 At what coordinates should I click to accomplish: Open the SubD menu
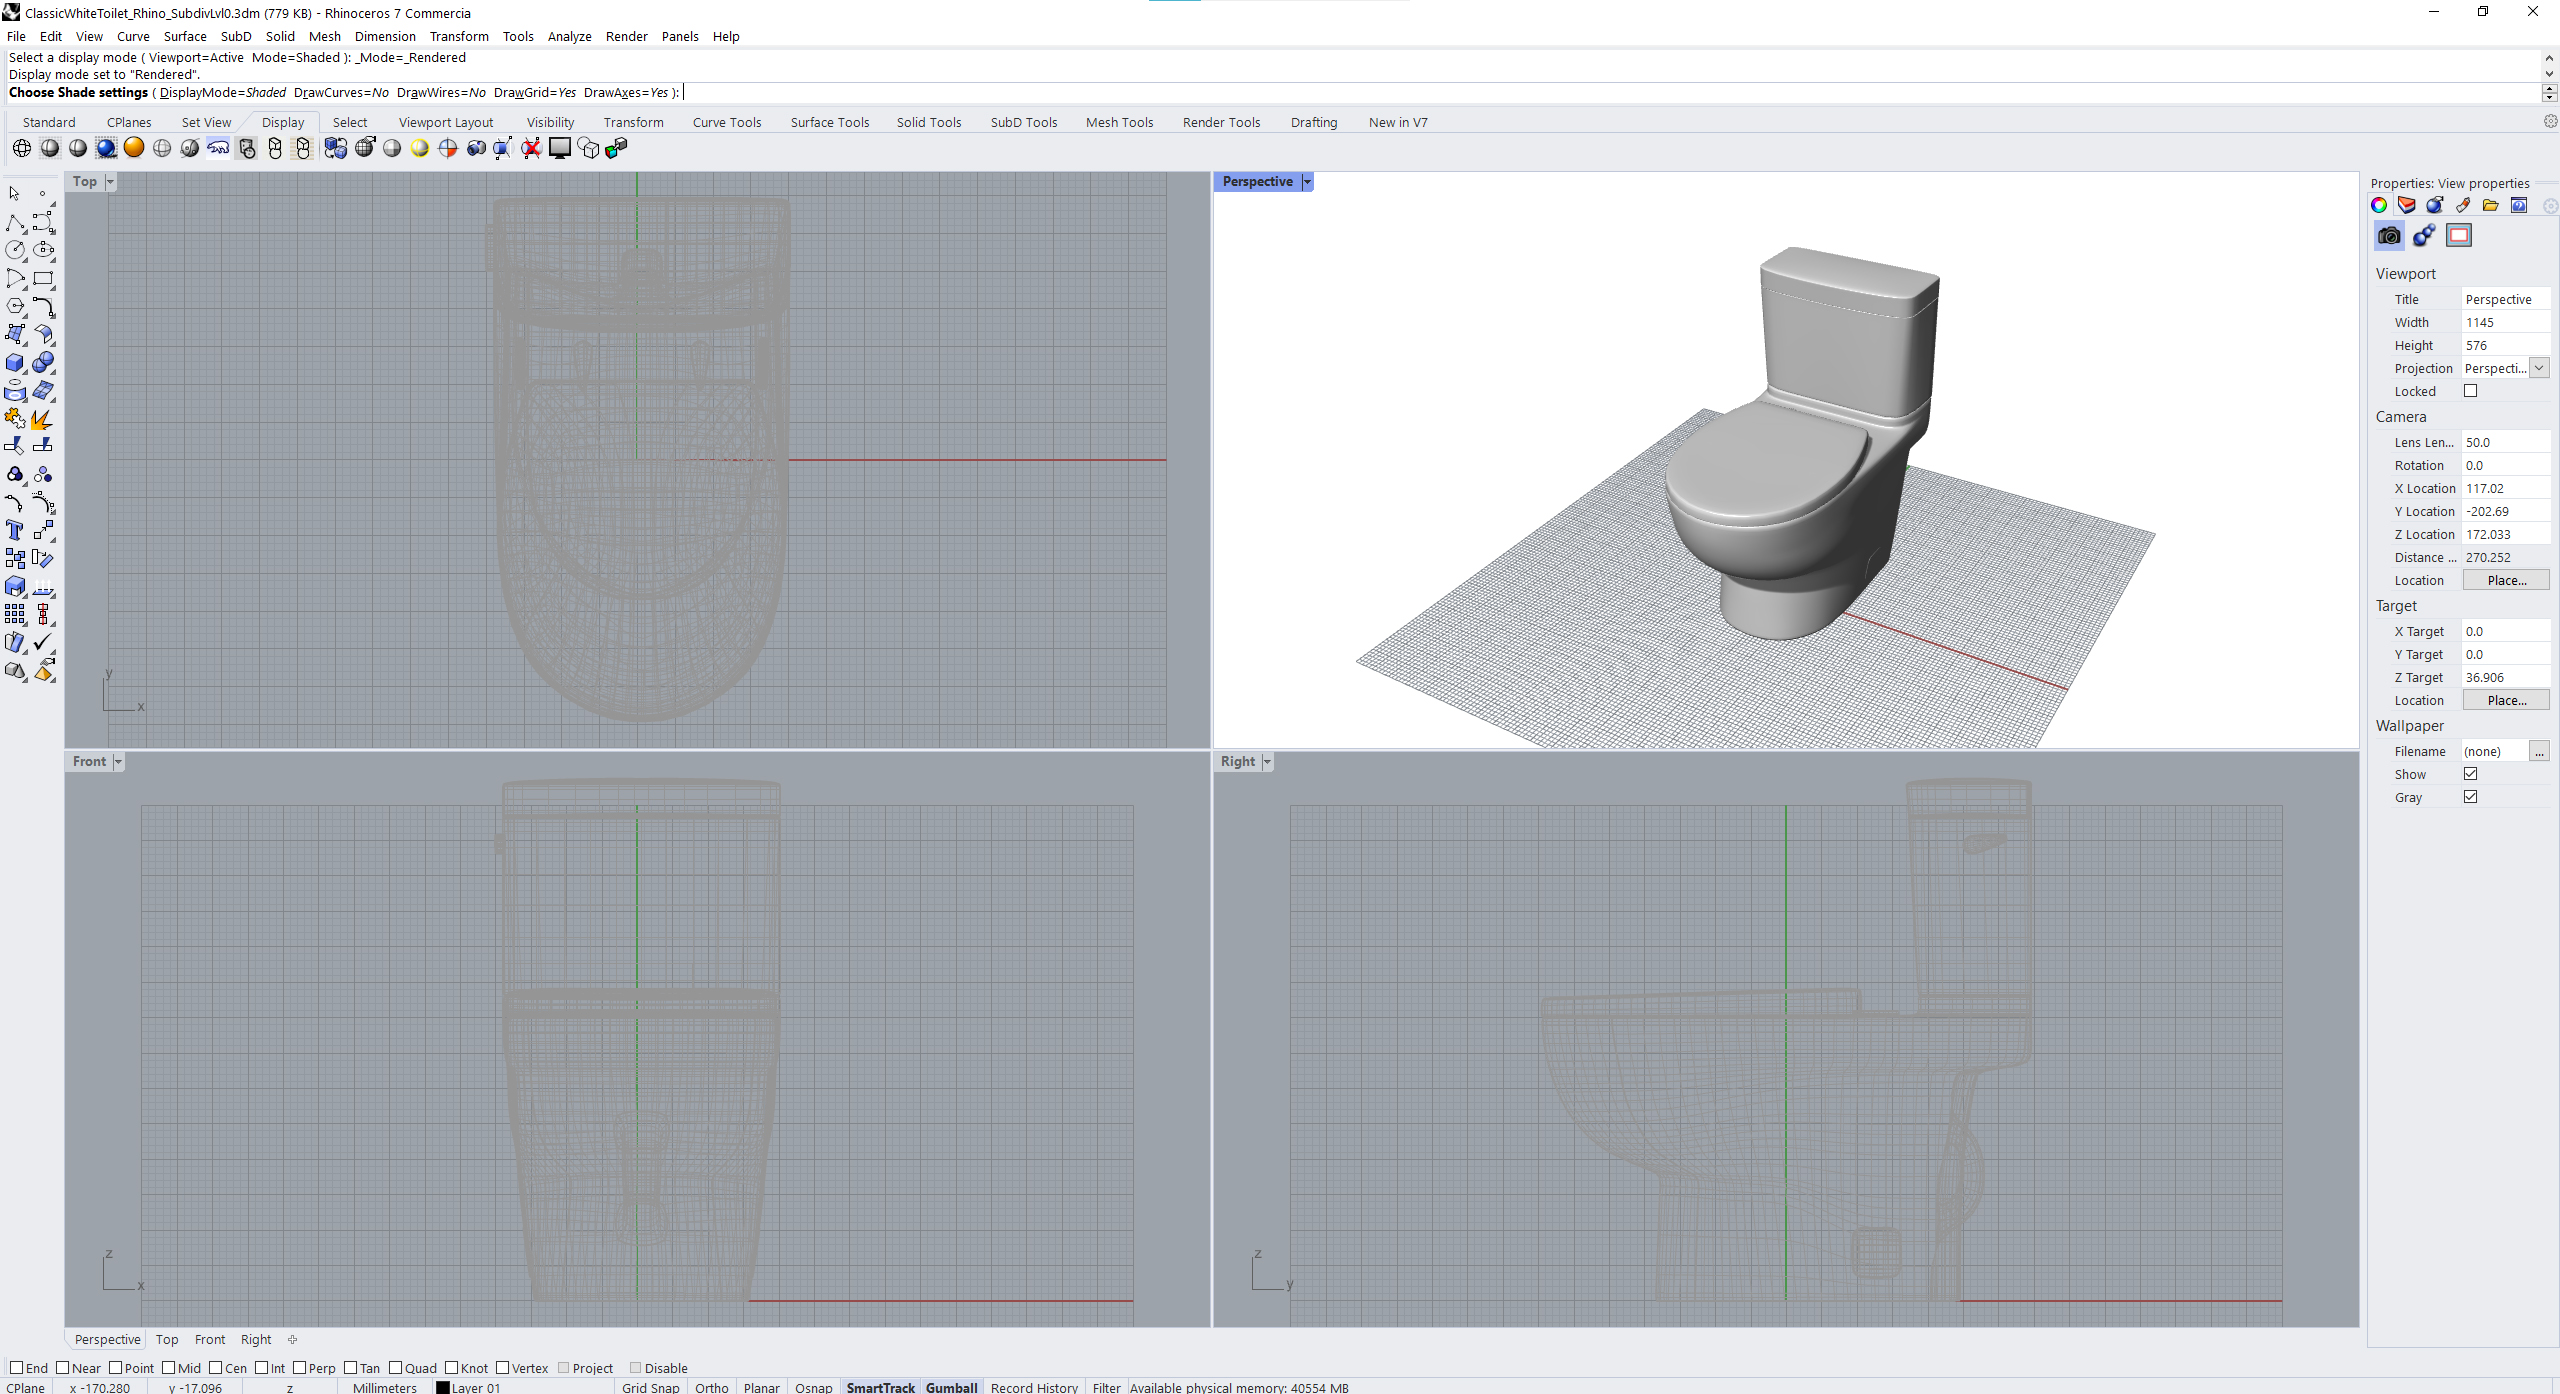coord(236,36)
